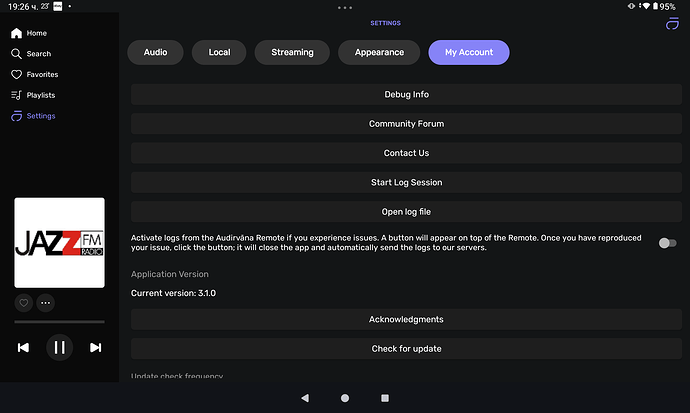Click Open log file
This screenshot has height=413, width=690.
(406, 212)
